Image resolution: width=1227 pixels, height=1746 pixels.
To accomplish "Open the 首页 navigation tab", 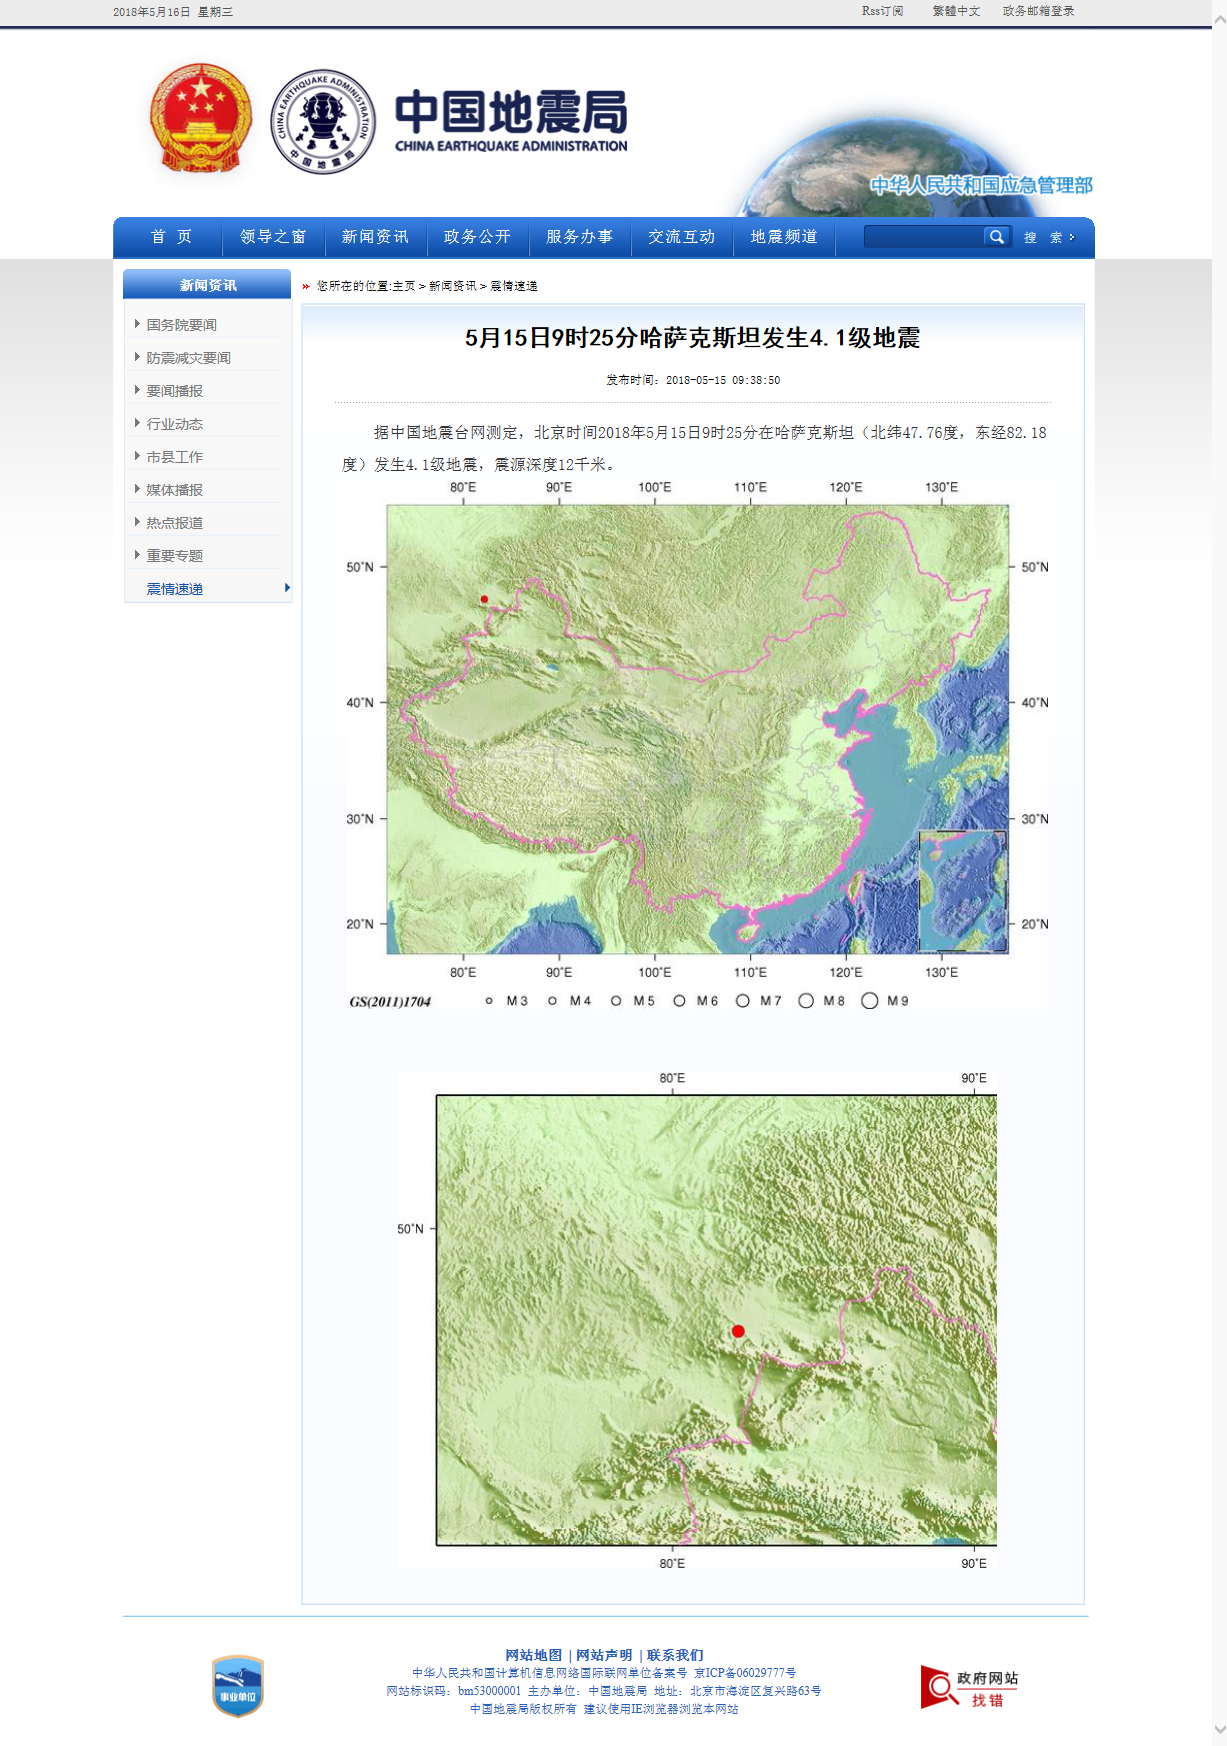I will point(171,237).
